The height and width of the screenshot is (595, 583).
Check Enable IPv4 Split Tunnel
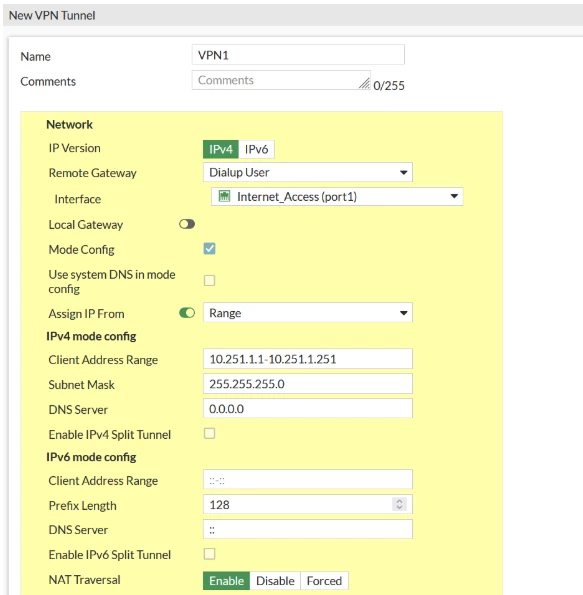[x=210, y=433]
